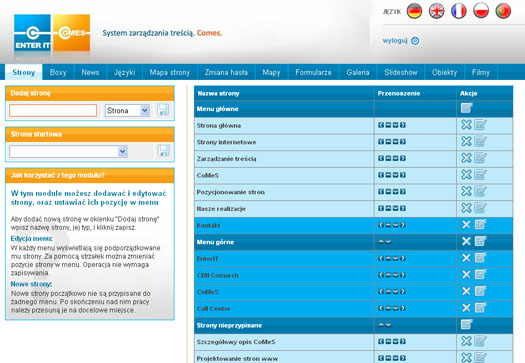The image size is (525, 363).
Task: Open the Strona page type dropdown
Action: click(127, 111)
